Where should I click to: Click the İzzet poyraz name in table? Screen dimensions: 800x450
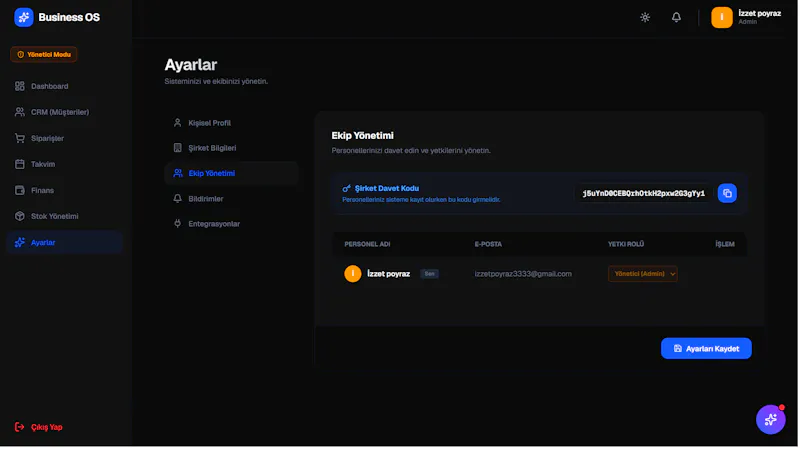click(389, 274)
